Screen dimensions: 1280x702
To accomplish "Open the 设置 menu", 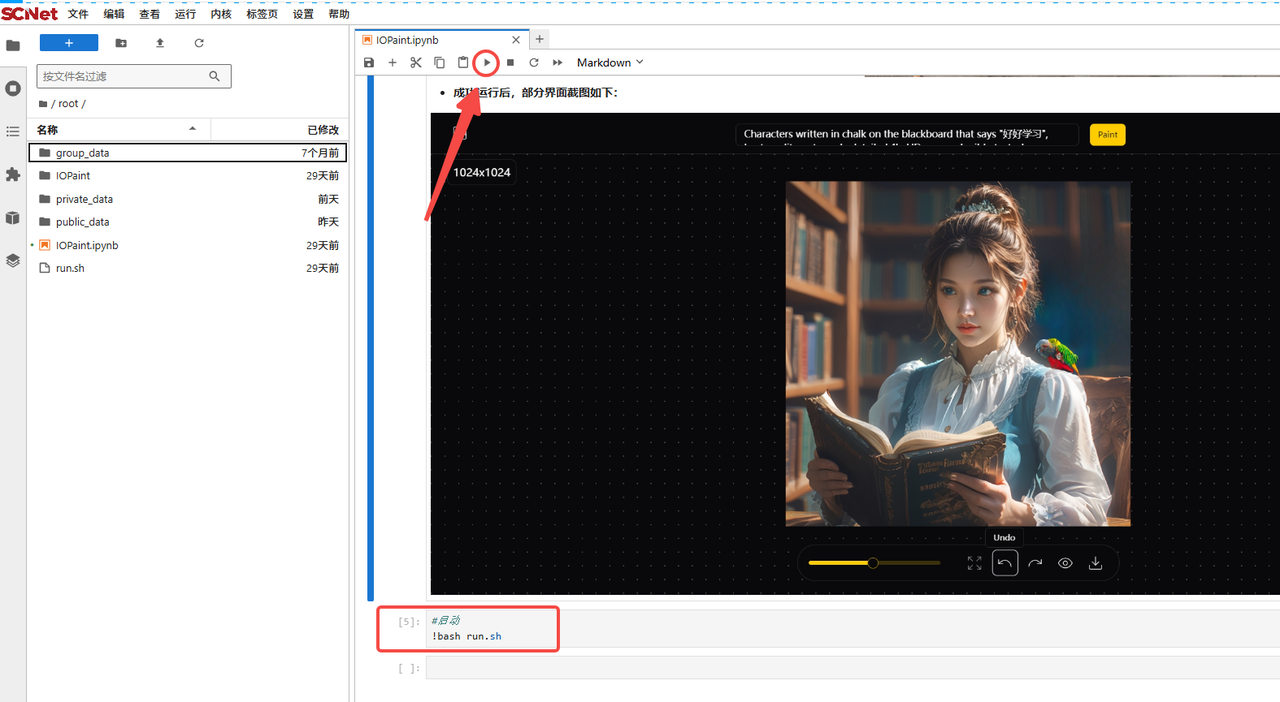I will 303,14.
